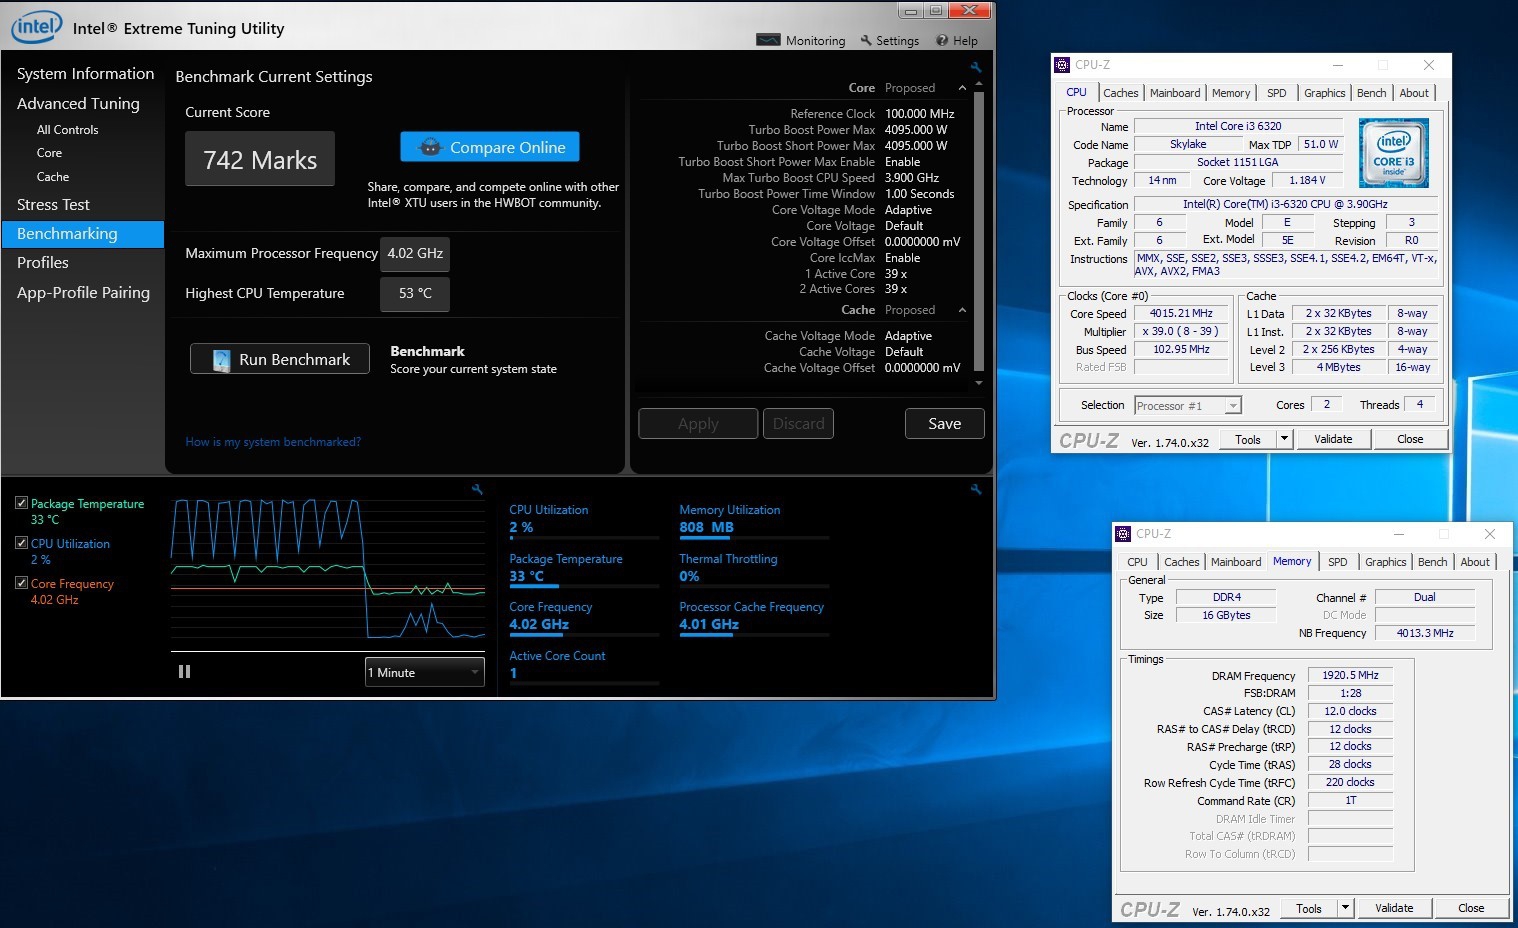
Task: Click scrollbar down arrow in proposed panel
Action: 979,383
